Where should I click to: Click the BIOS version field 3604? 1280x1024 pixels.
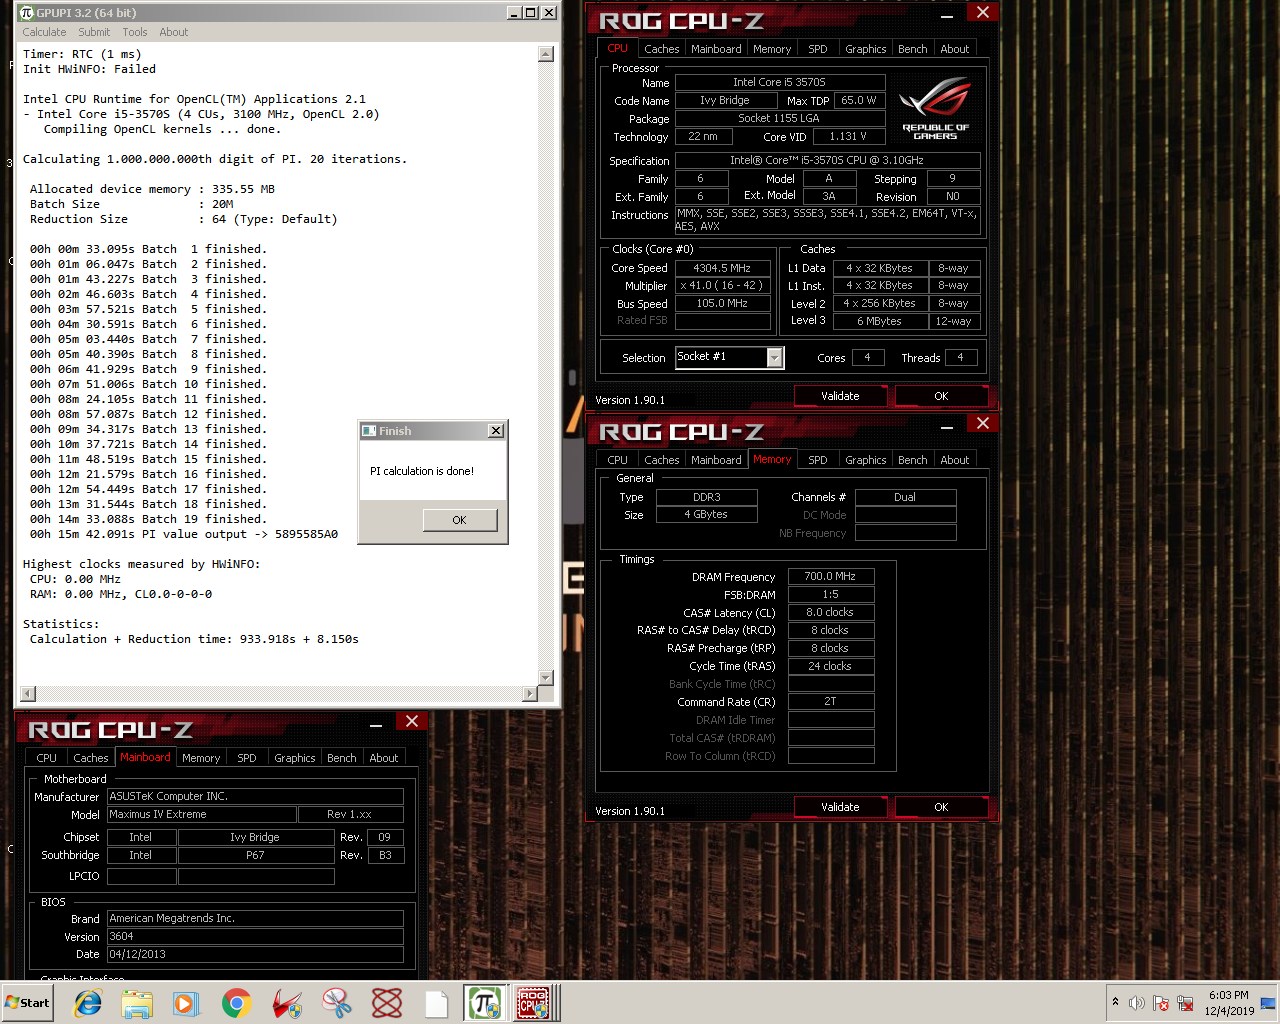[x=255, y=936]
